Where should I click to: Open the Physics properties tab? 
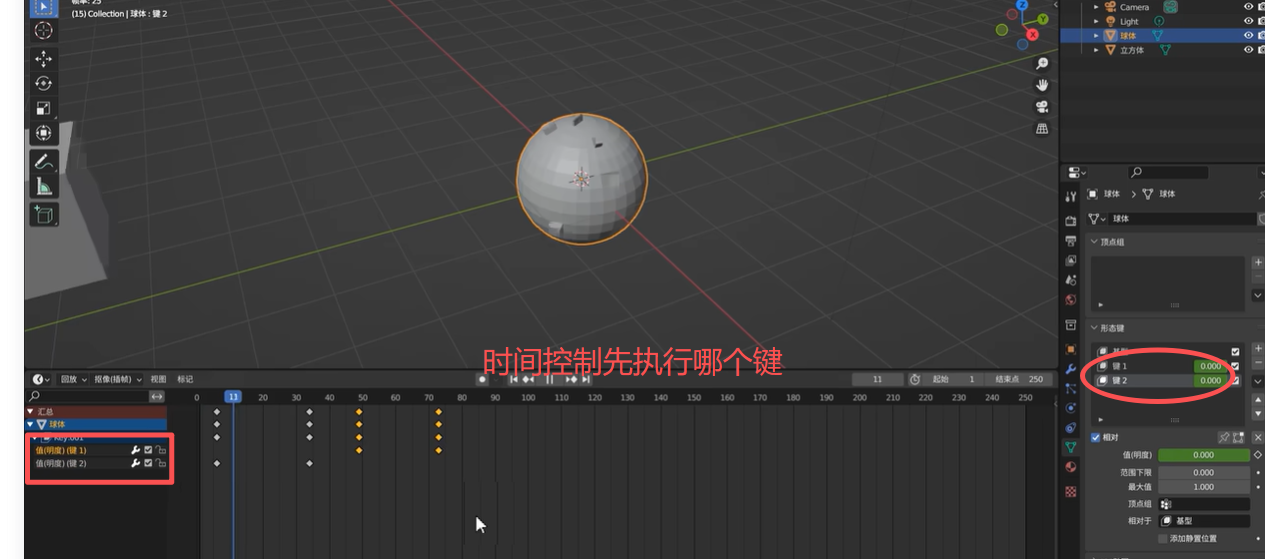tap(1071, 408)
